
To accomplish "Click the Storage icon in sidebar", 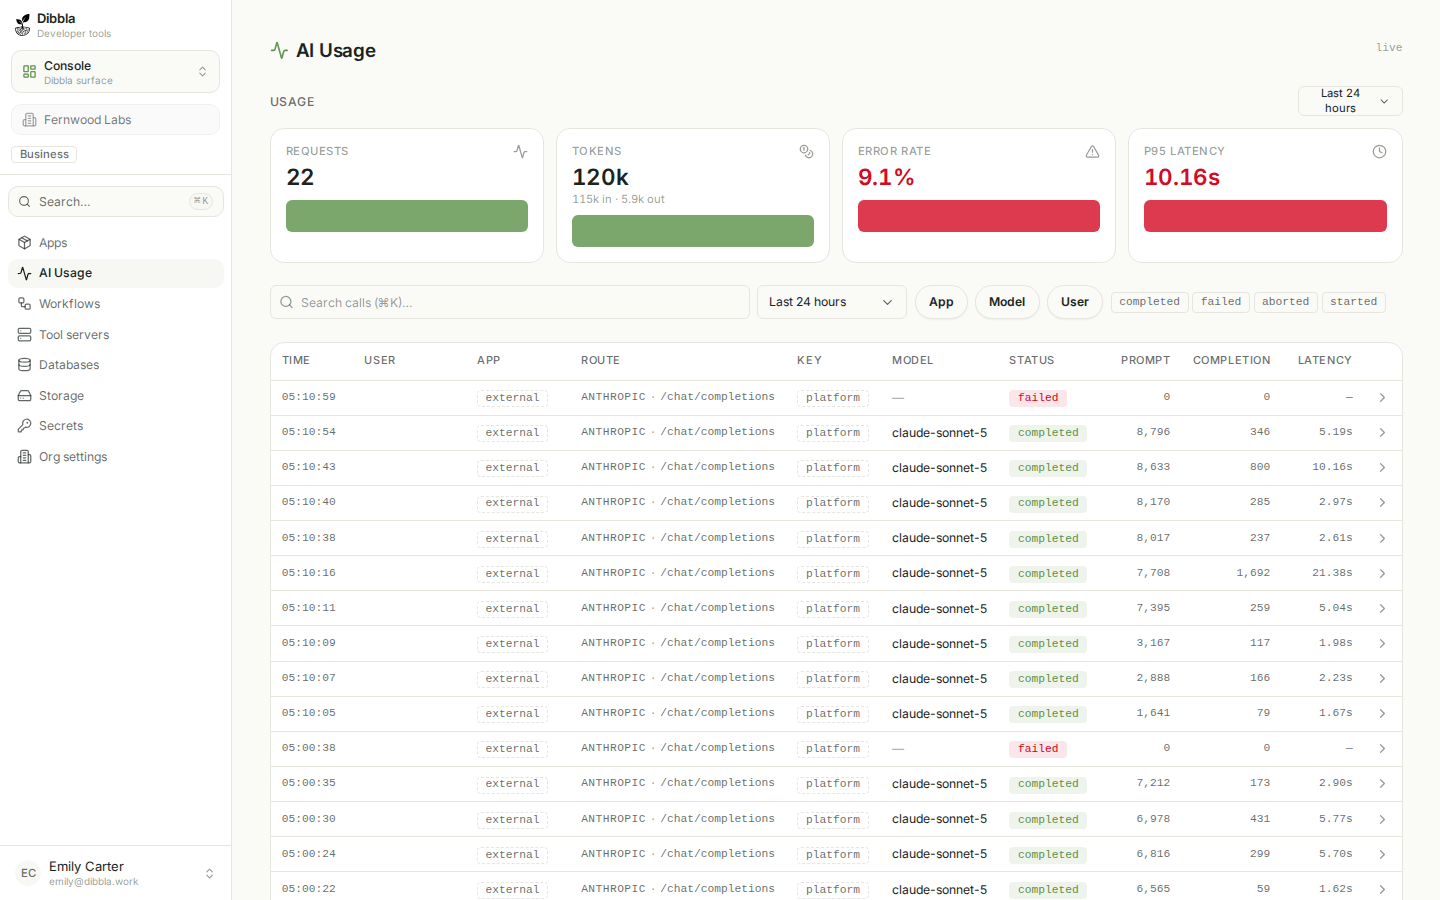I will click(x=24, y=396).
